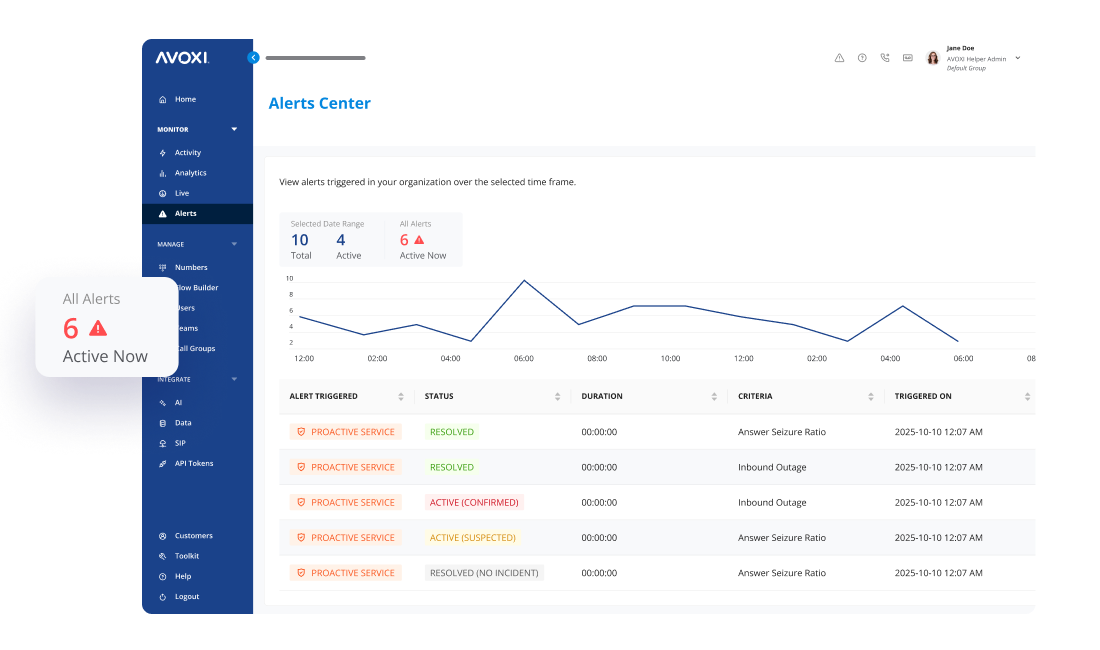1100x650 pixels.
Task: Click the Alerts Center heading link
Action: [x=320, y=103]
